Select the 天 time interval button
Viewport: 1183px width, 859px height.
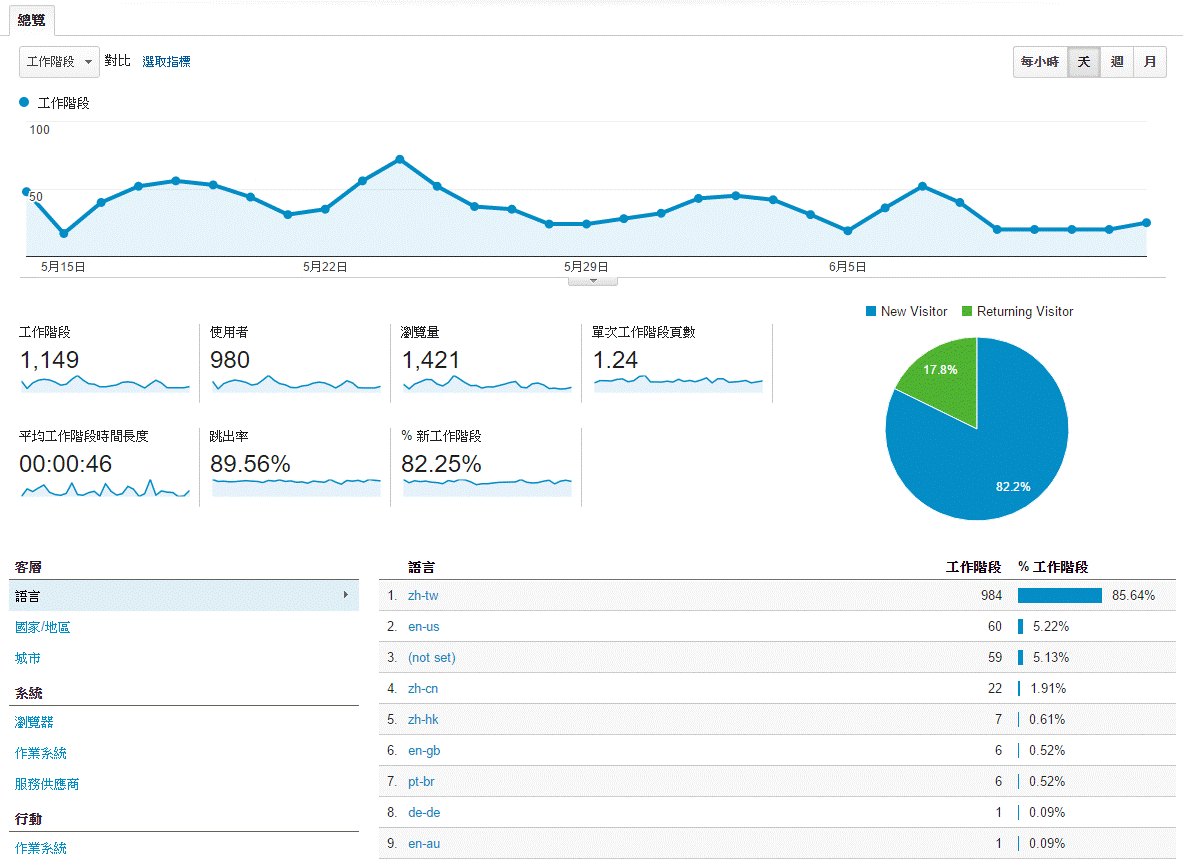pyautogui.click(x=1083, y=62)
